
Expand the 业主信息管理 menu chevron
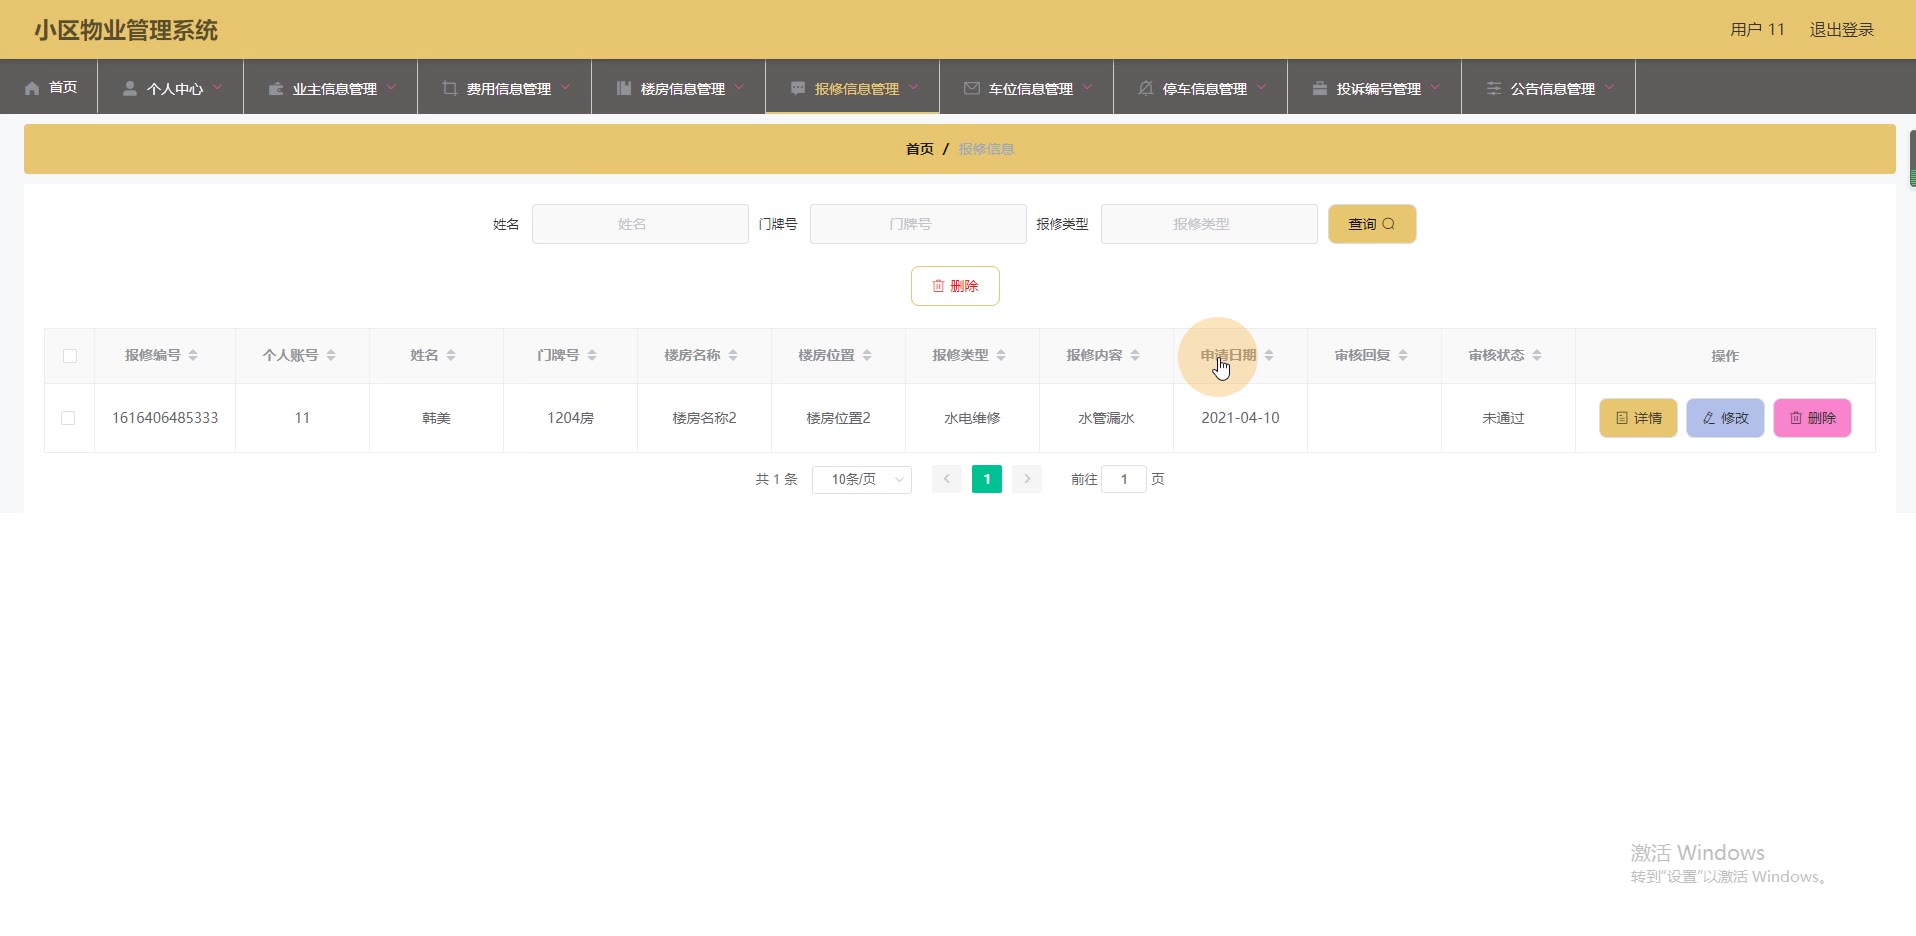(391, 88)
